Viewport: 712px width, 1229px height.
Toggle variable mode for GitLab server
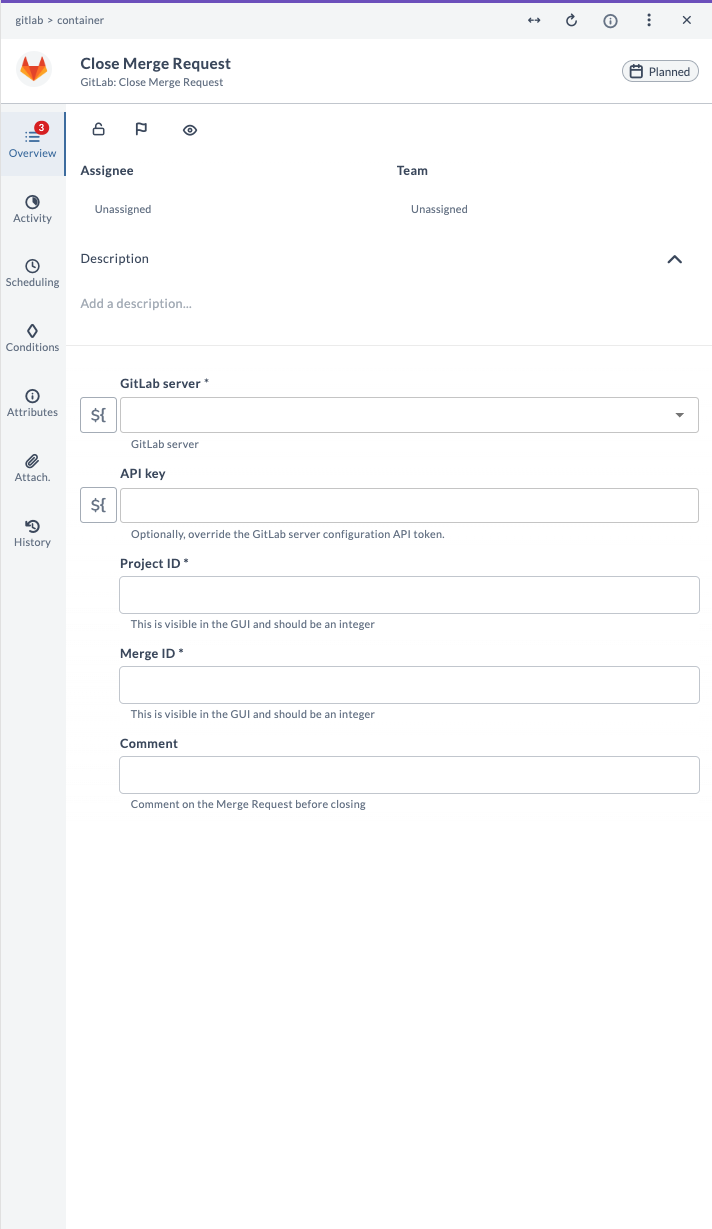pyautogui.click(x=98, y=415)
